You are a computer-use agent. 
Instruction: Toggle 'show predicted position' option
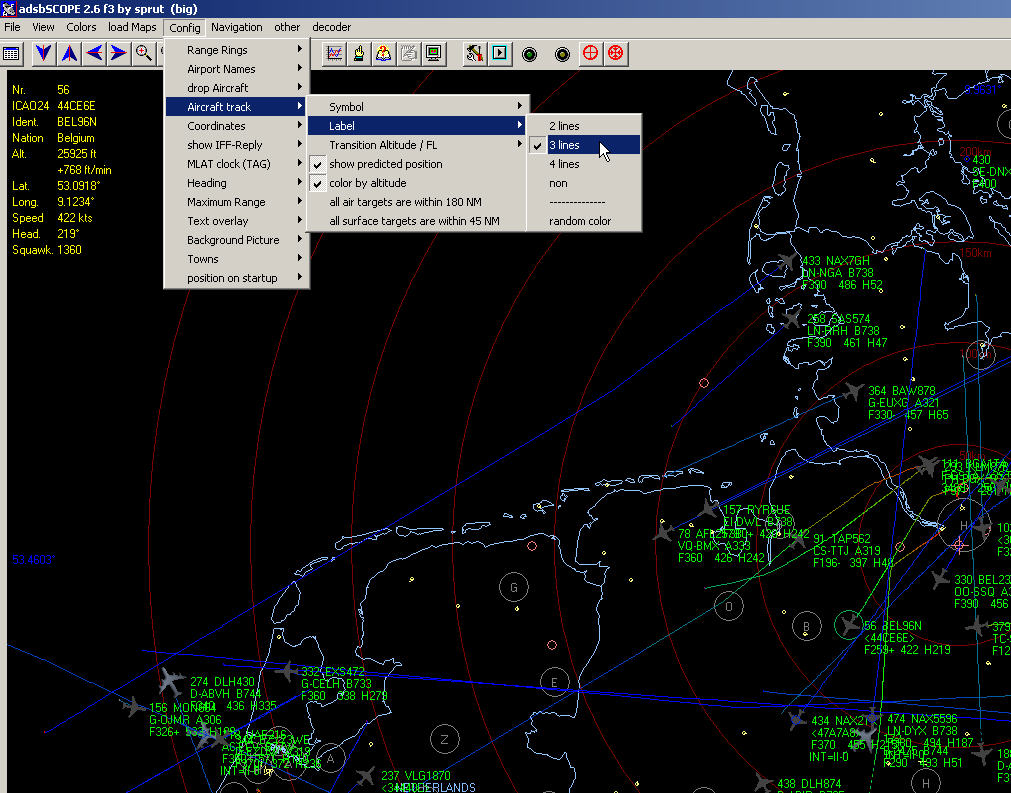(x=418, y=164)
